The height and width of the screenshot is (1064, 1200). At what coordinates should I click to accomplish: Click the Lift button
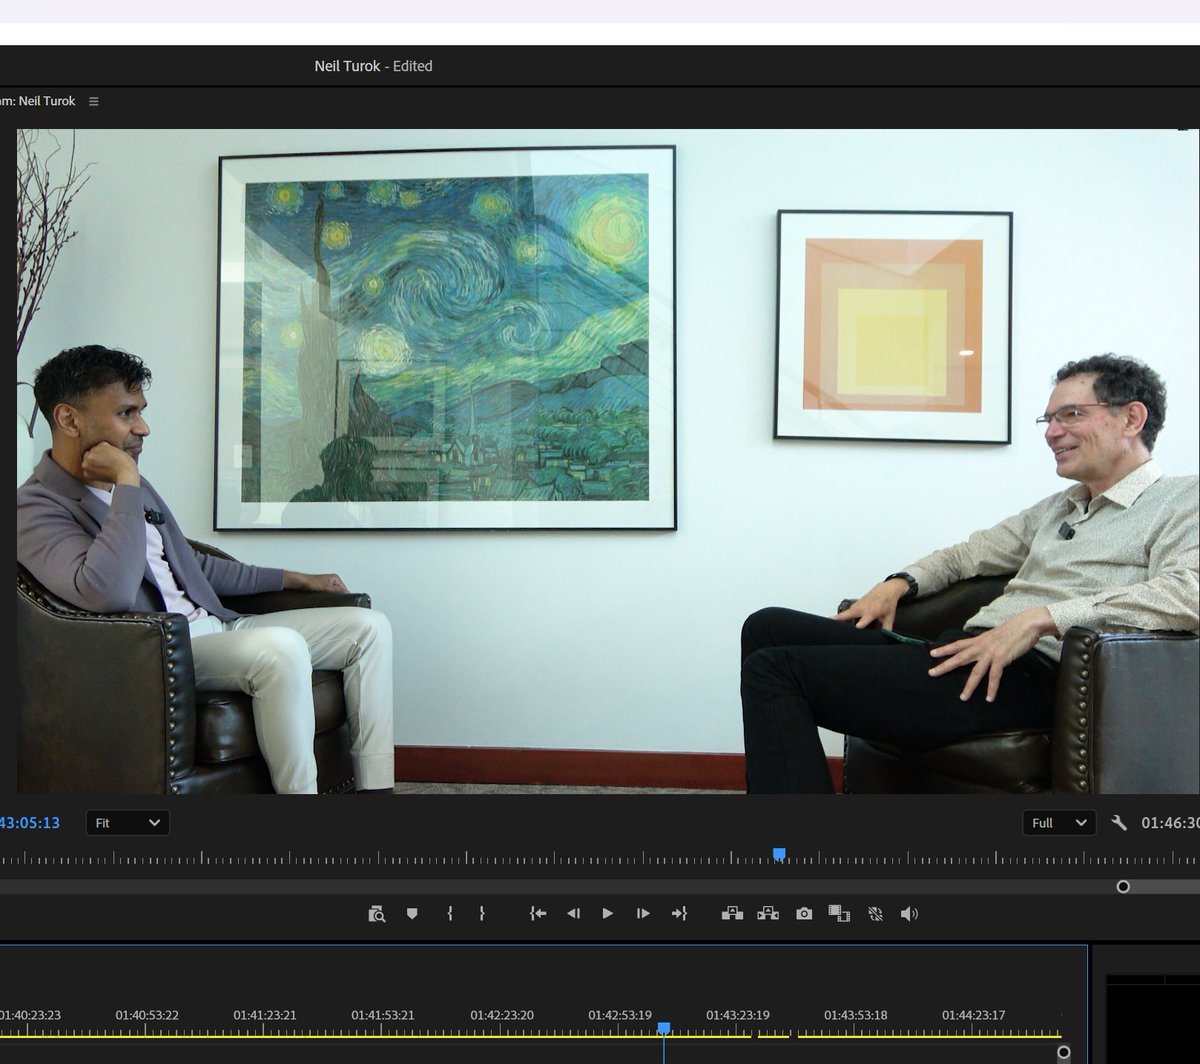tap(732, 913)
